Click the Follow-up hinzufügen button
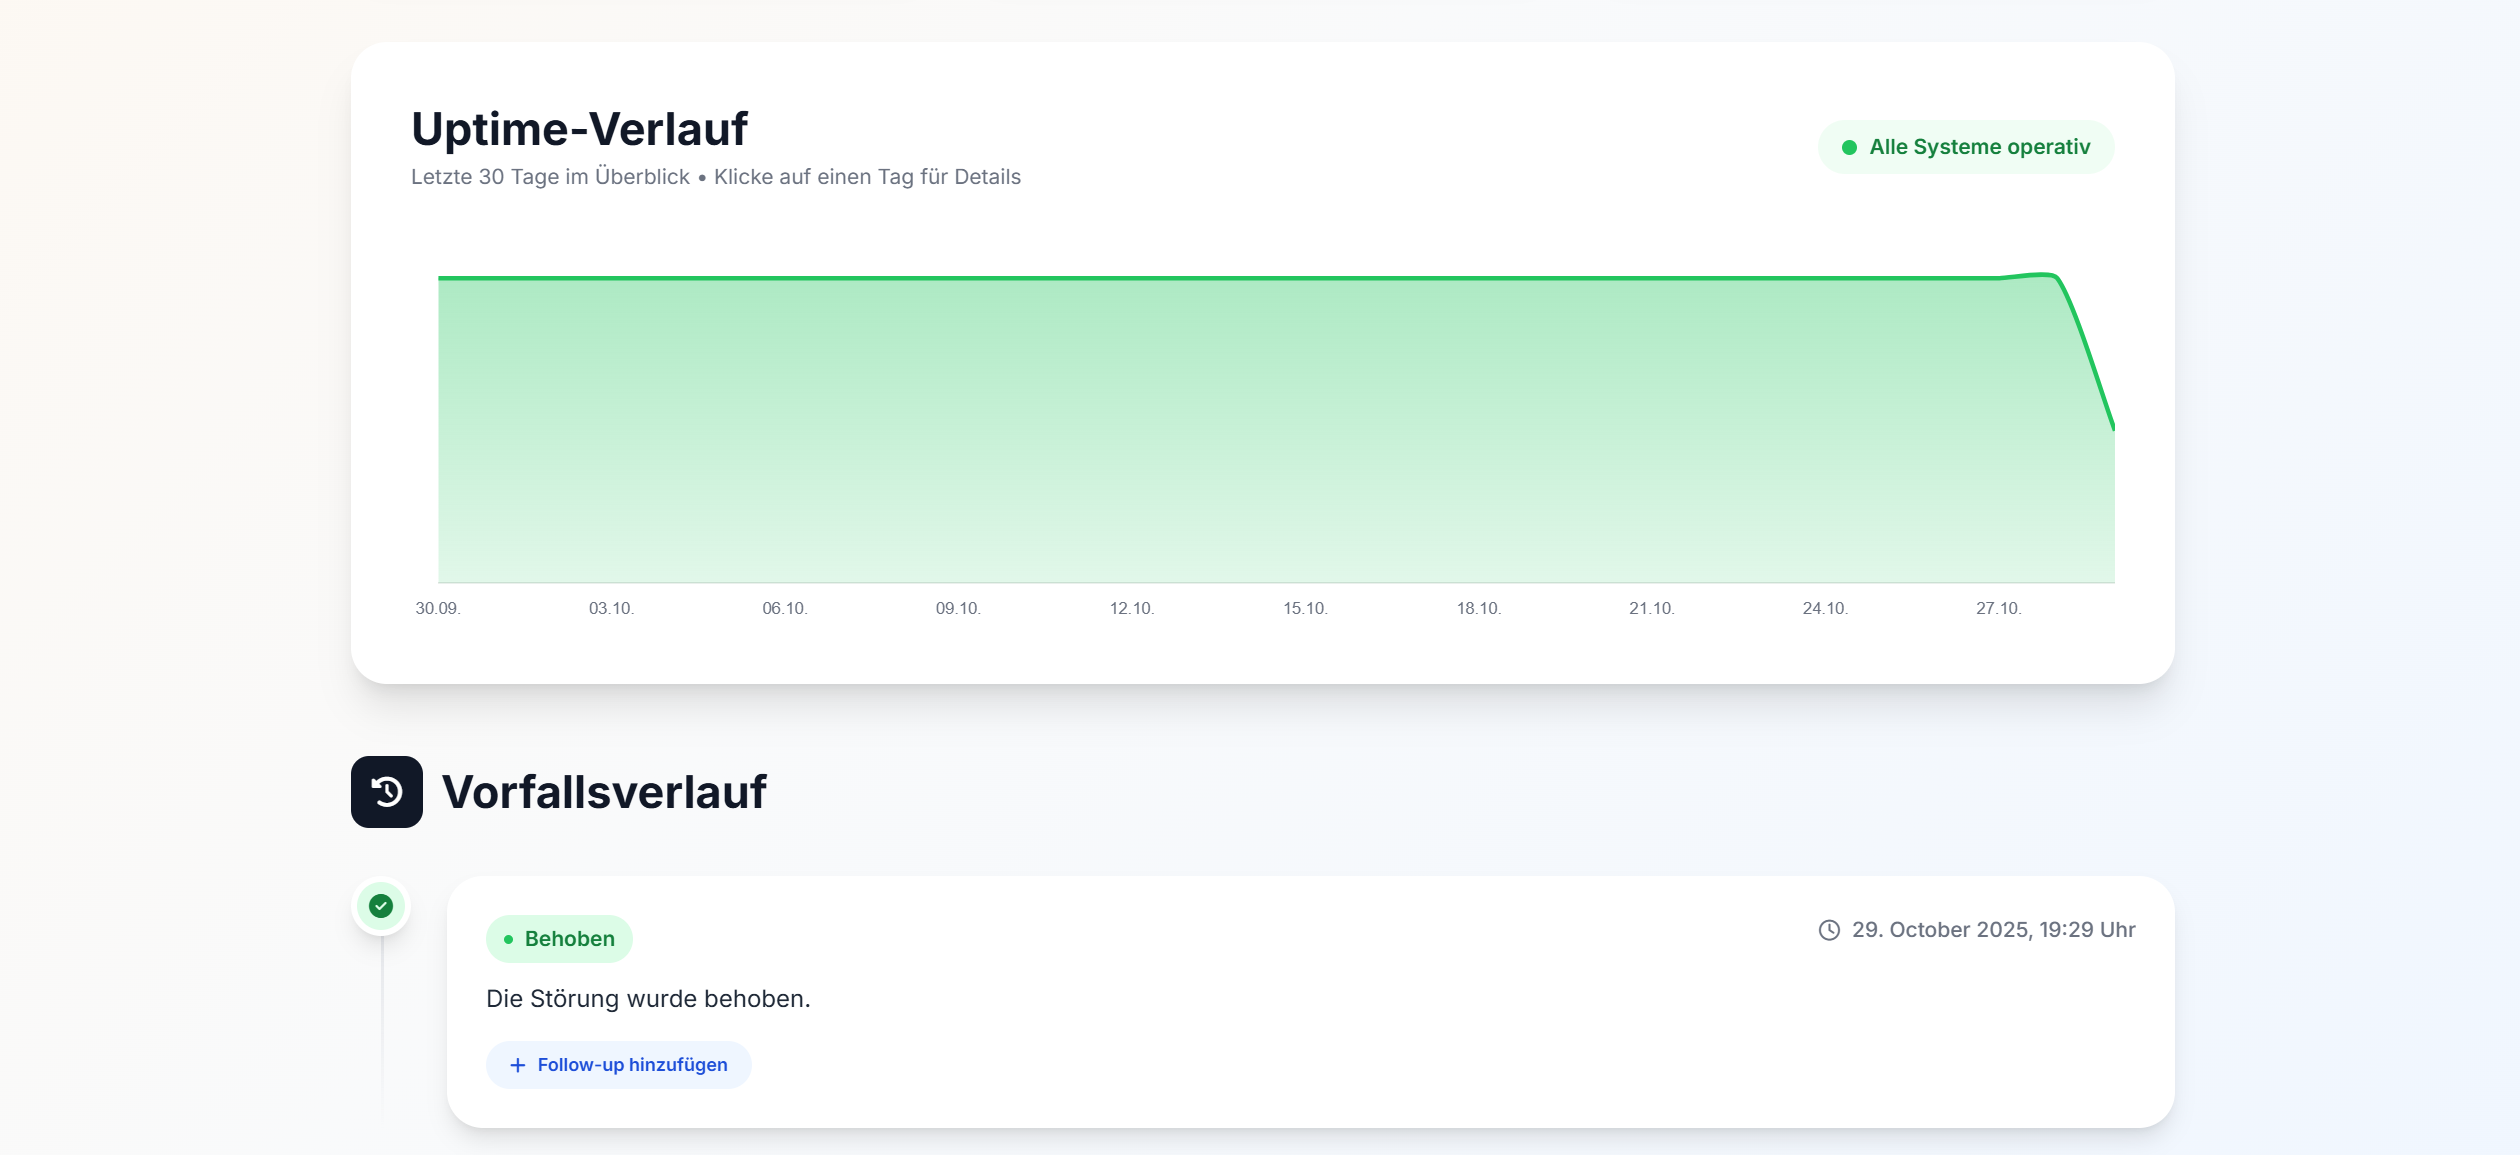 [618, 1065]
